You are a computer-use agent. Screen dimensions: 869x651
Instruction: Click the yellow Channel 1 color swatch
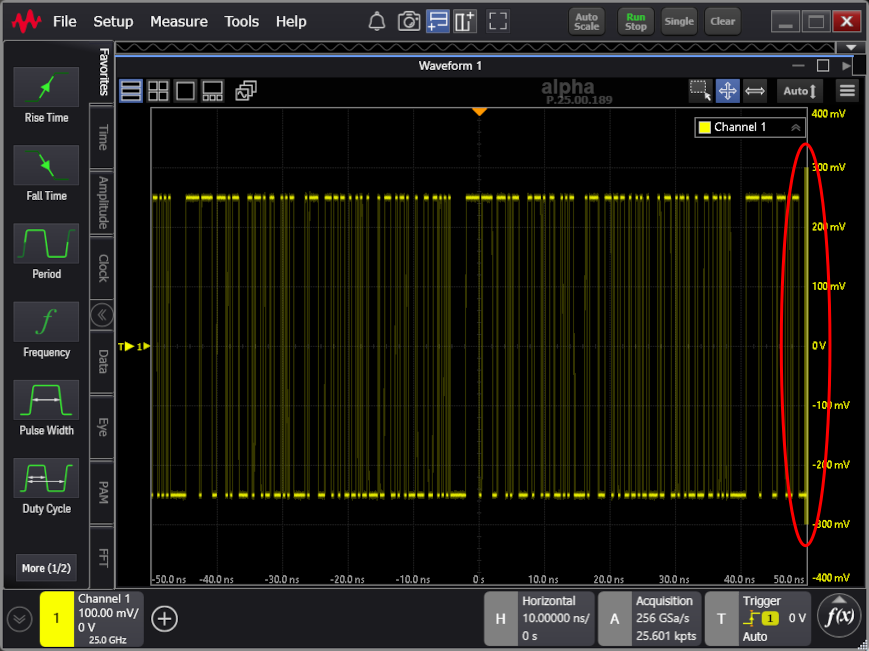(x=704, y=128)
